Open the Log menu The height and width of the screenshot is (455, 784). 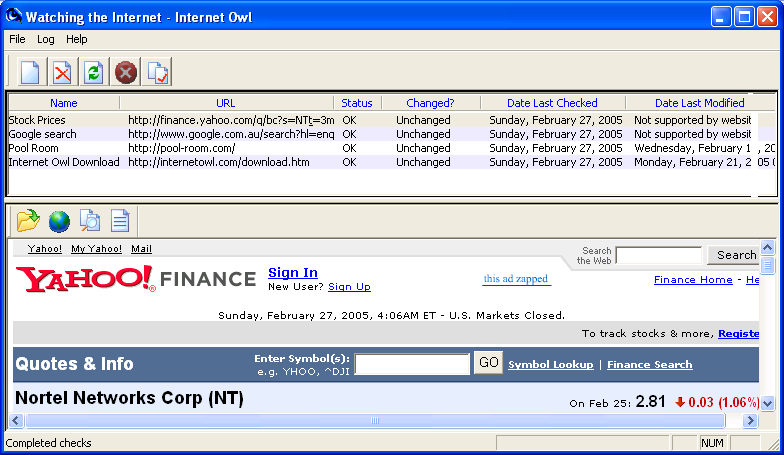pos(46,39)
